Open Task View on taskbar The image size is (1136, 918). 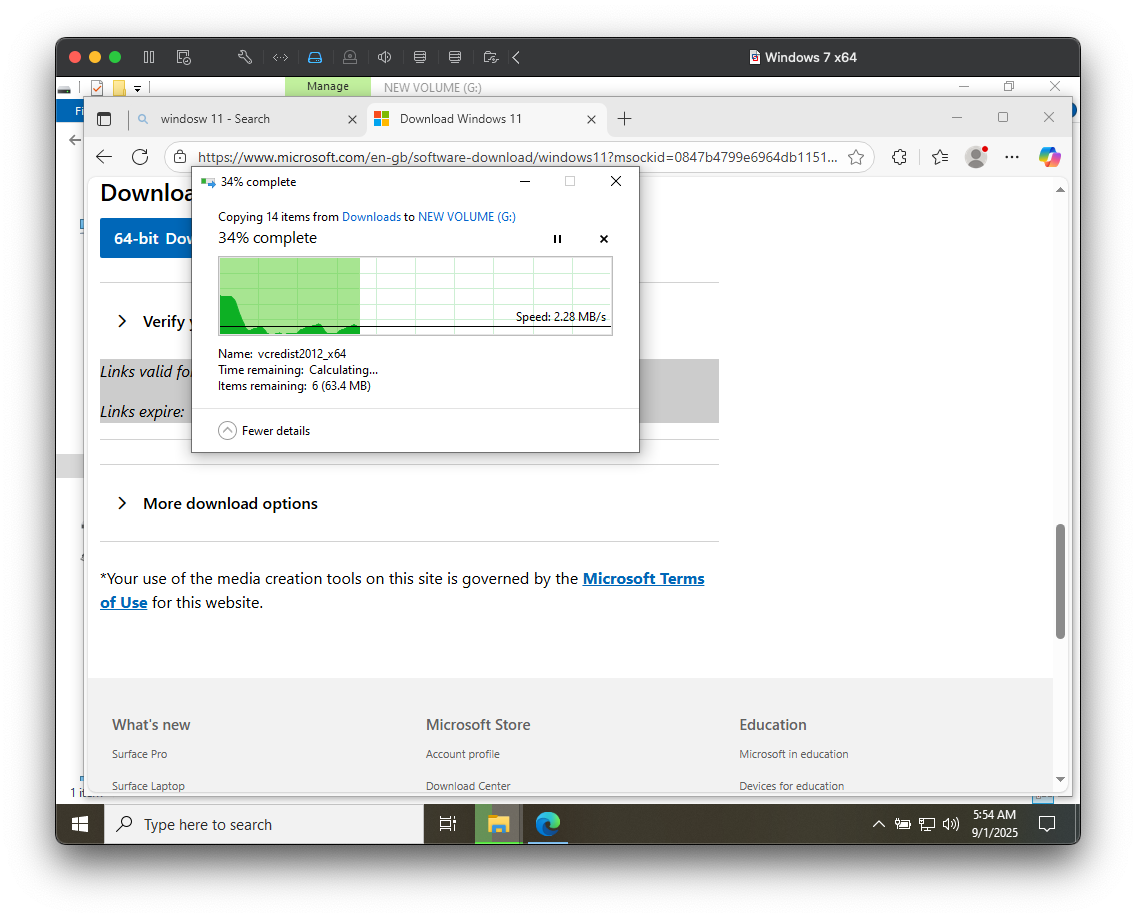448,824
